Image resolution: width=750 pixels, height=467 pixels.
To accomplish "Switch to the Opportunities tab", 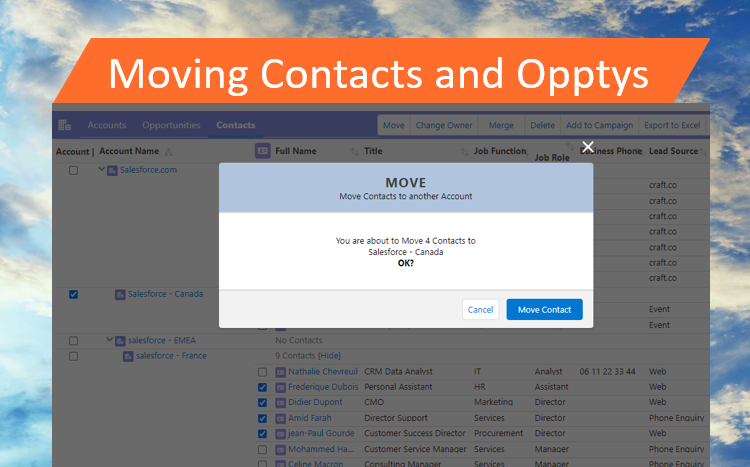I will (x=171, y=125).
